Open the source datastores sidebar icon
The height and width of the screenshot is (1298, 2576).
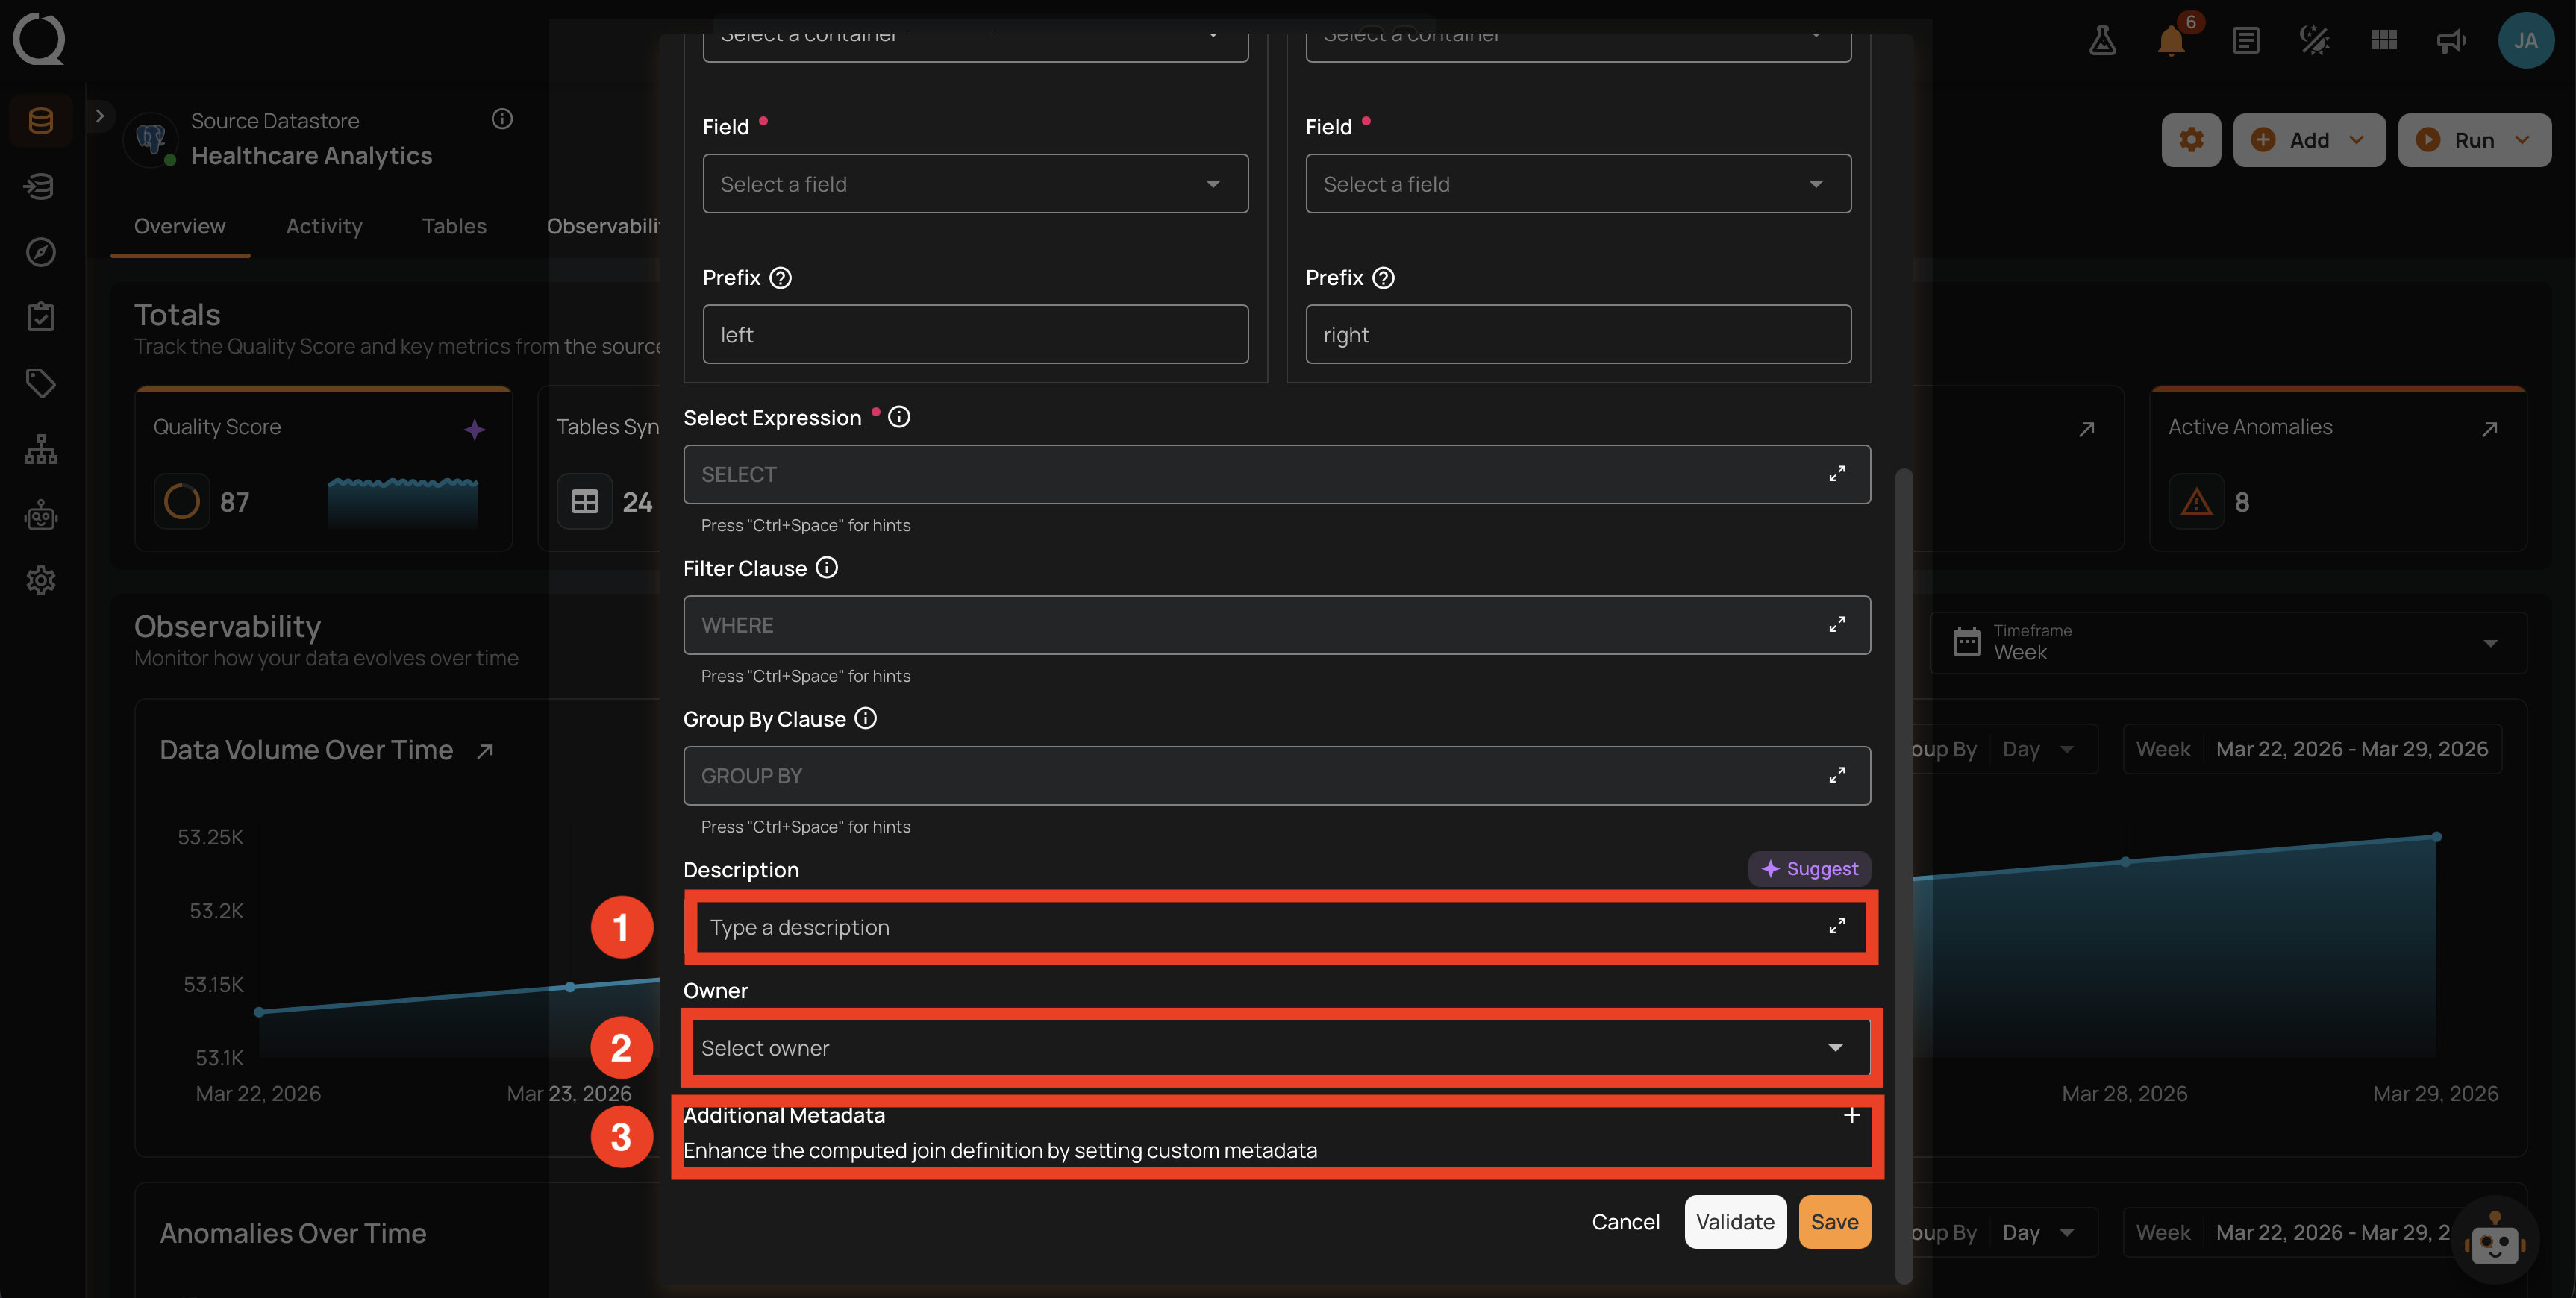click(40, 121)
